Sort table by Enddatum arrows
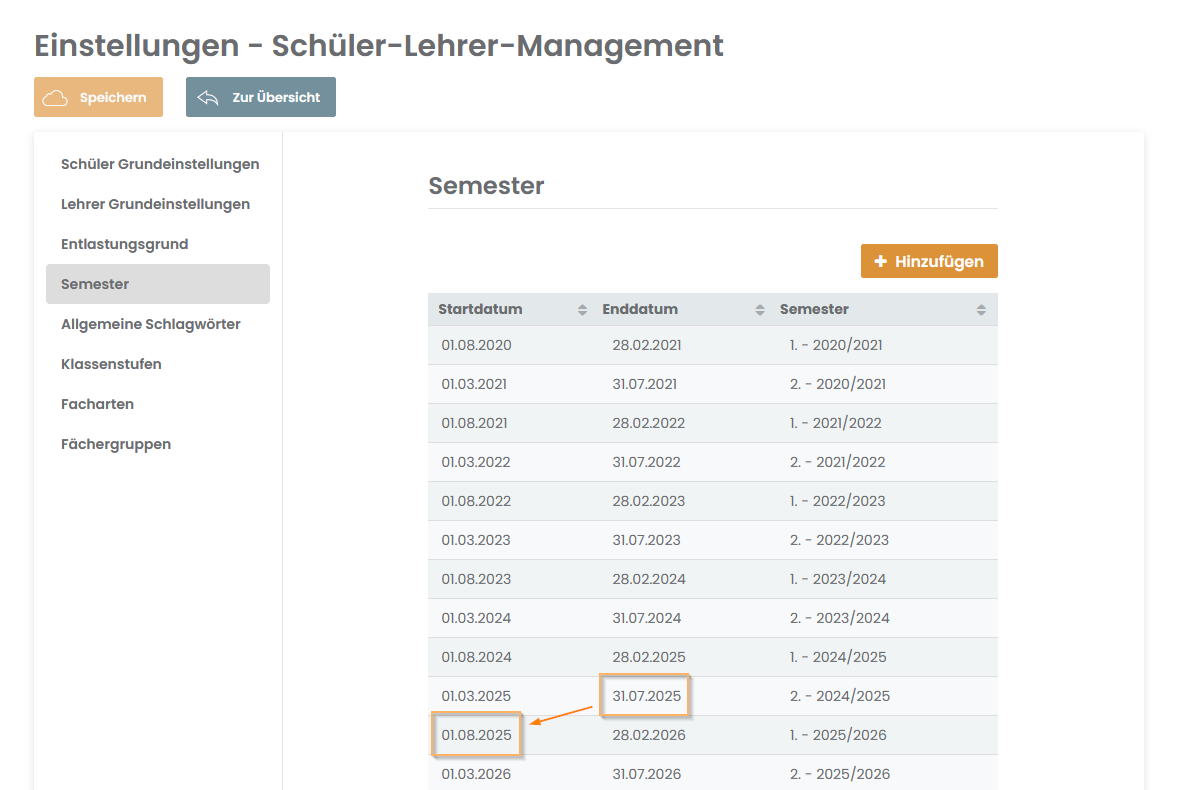Viewport: 1178px width, 790px height. click(760, 310)
